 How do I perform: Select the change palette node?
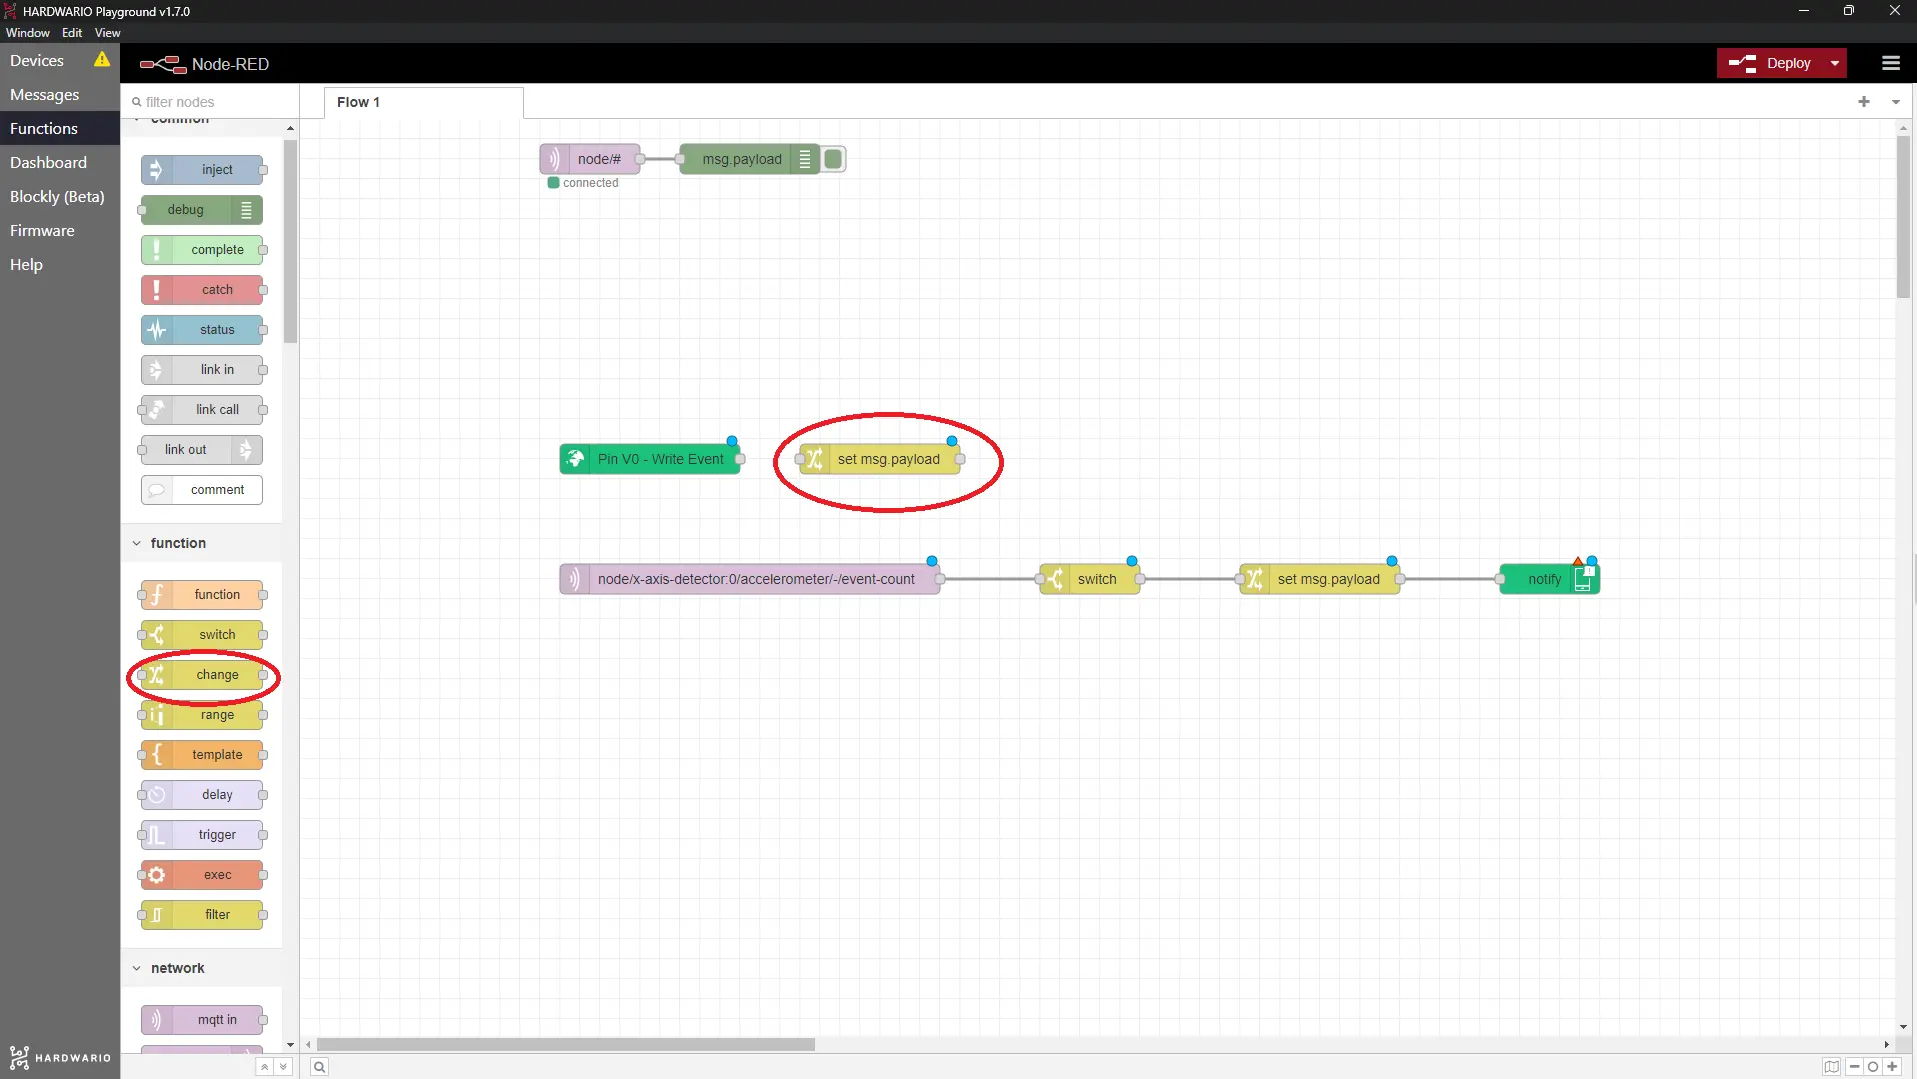202,675
